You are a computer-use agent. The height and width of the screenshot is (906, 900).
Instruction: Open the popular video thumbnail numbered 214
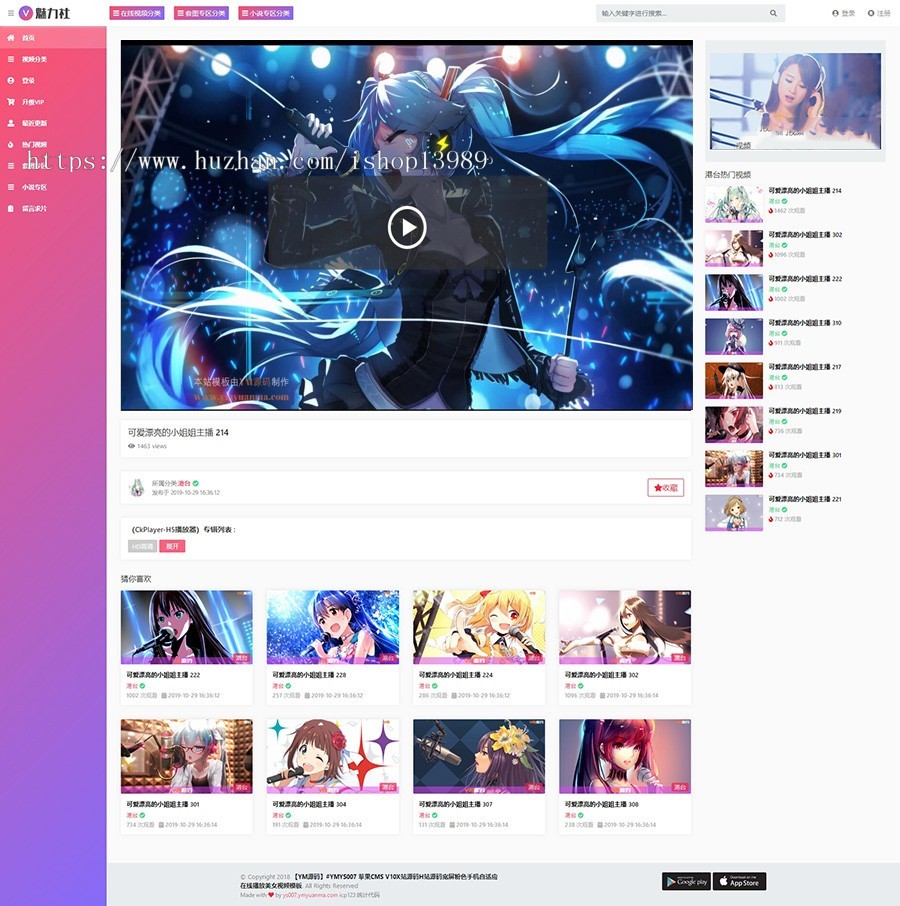point(734,204)
